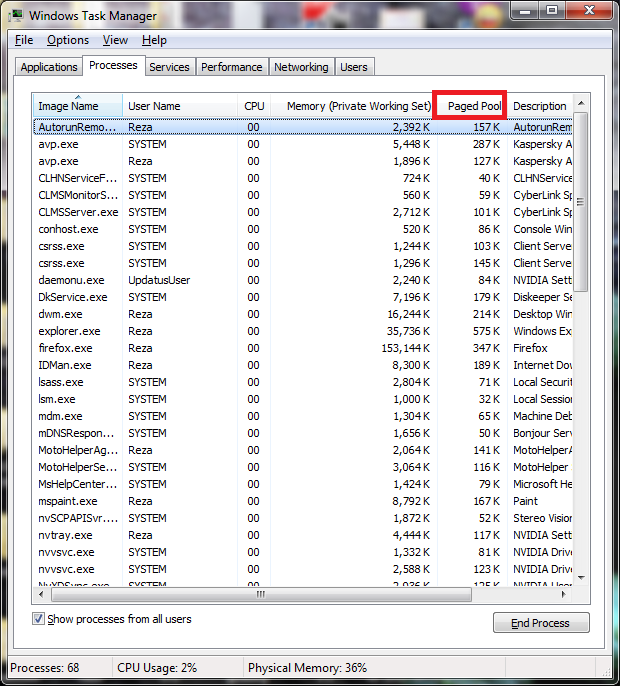Close the Windows Task Manager window

click(x=588, y=13)
